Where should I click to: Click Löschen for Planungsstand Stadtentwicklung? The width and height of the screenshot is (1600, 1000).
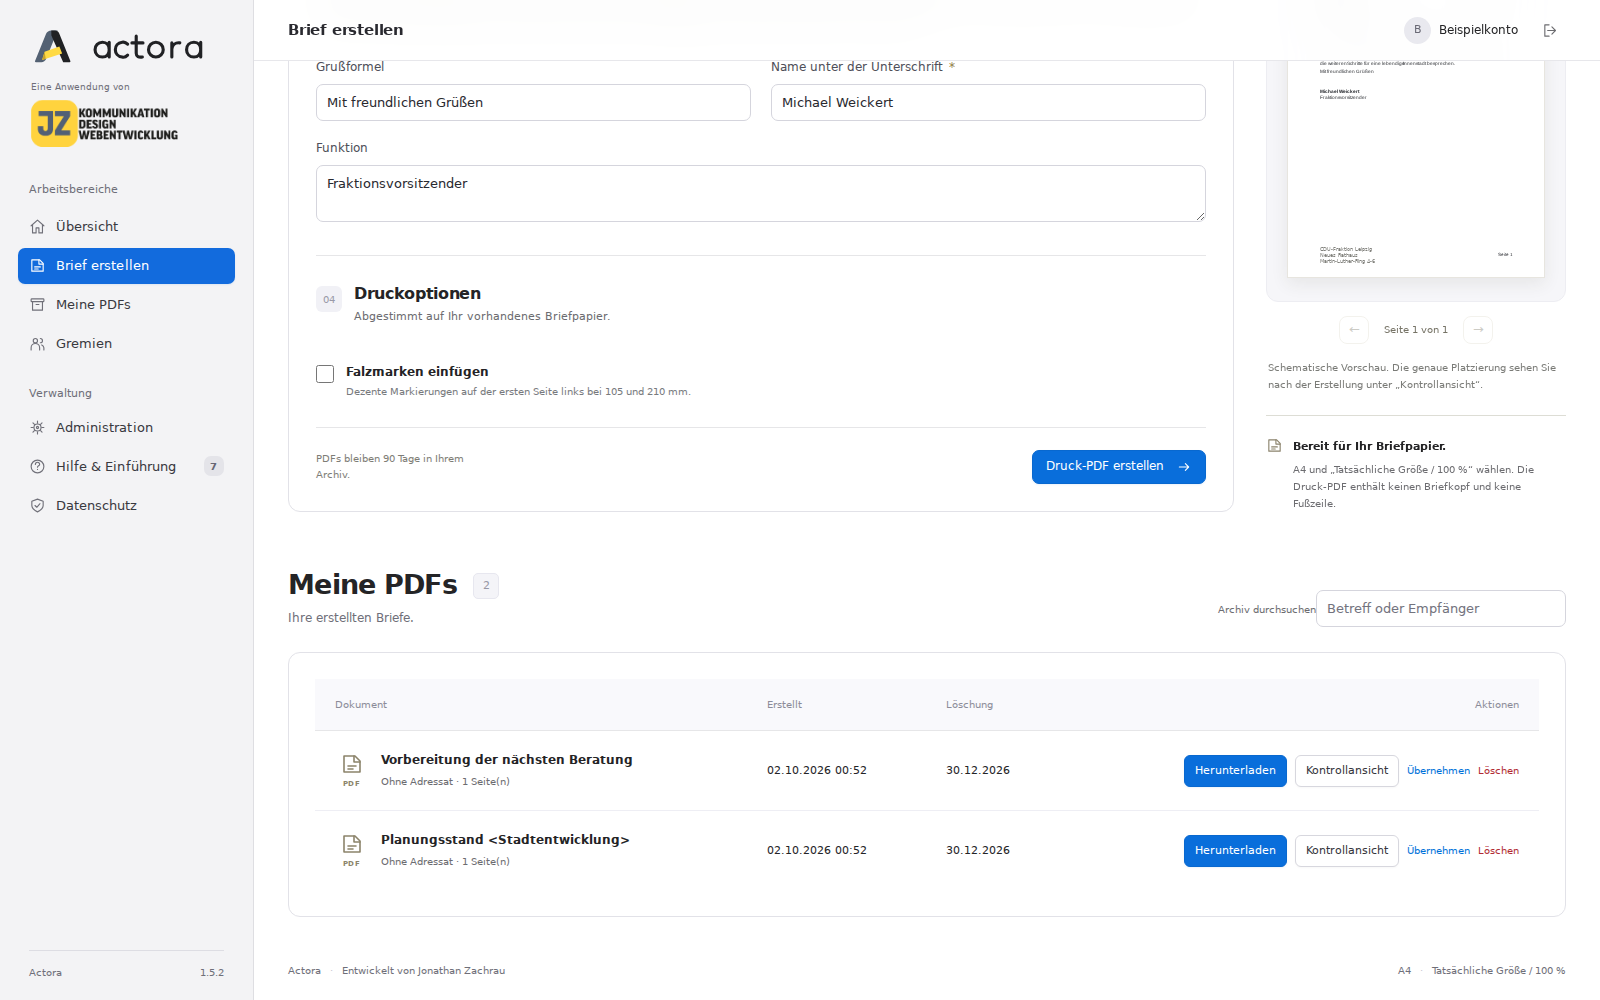coord(1498,851)
